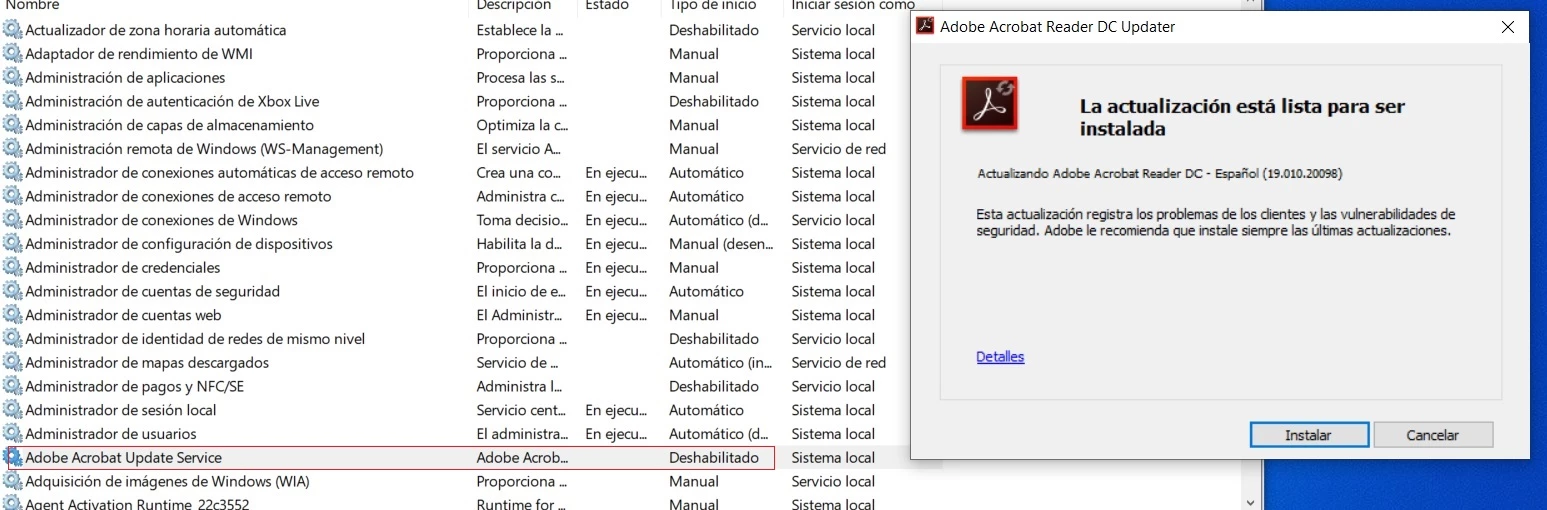Click 'El inicio de e...' description cell
The image size is (1547, 510).
click(521, 292)
